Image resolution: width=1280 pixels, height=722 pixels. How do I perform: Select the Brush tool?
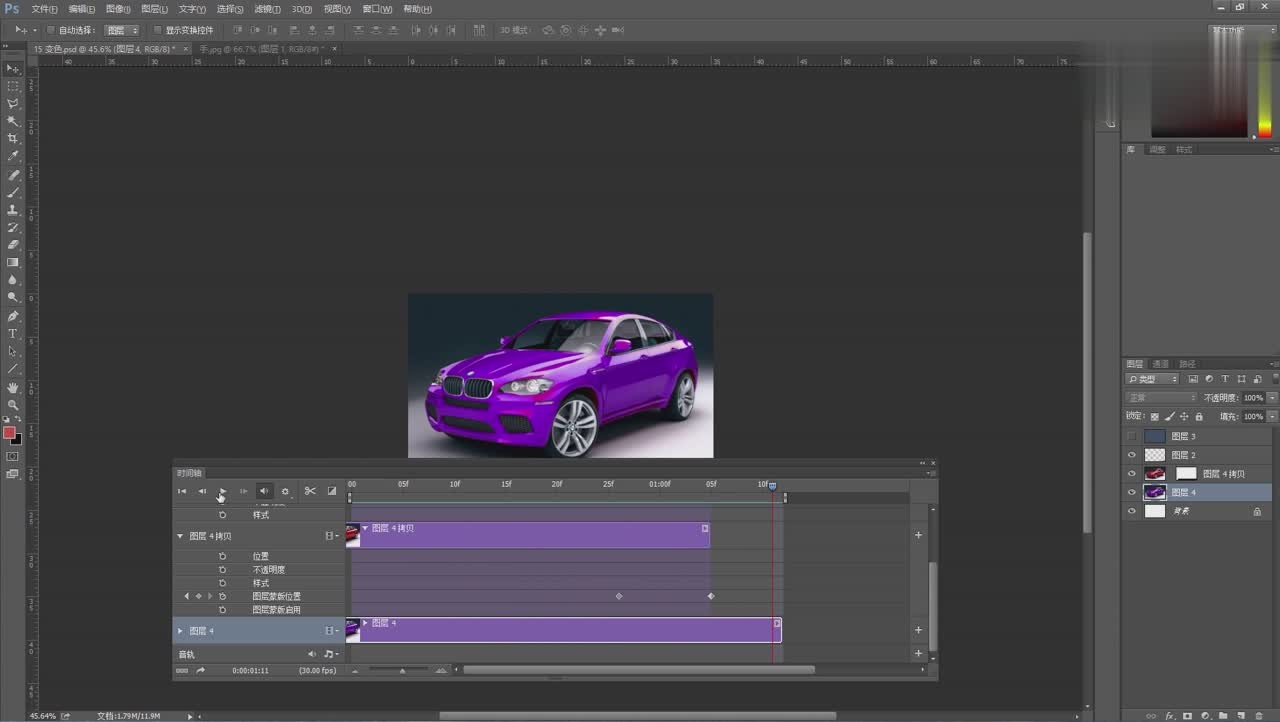(13, 192)
